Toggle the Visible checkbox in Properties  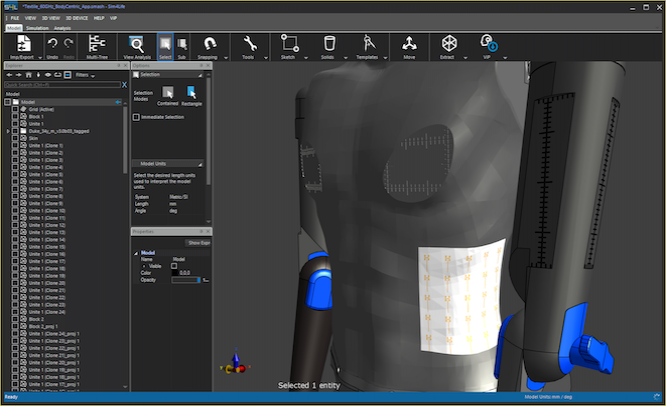pos(174,266)
